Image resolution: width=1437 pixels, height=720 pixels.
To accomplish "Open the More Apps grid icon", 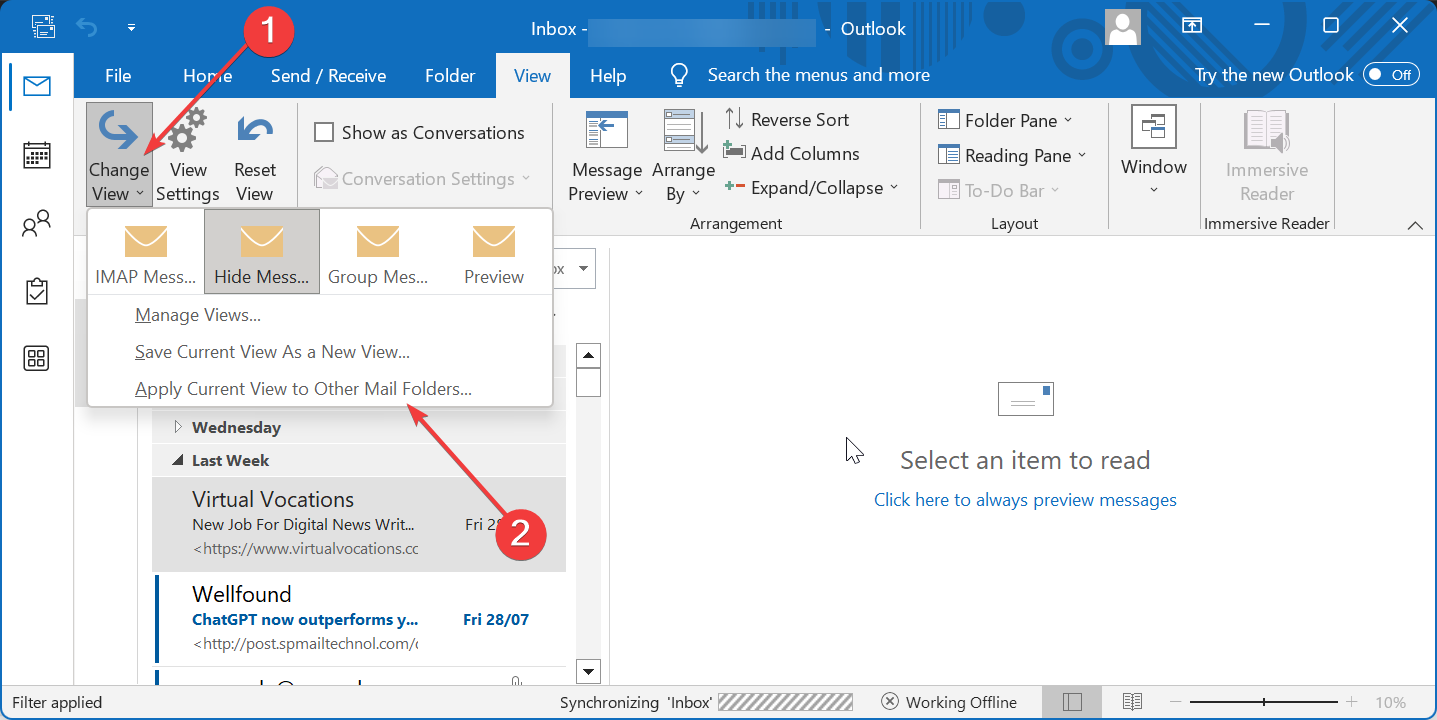I will 37,358.
